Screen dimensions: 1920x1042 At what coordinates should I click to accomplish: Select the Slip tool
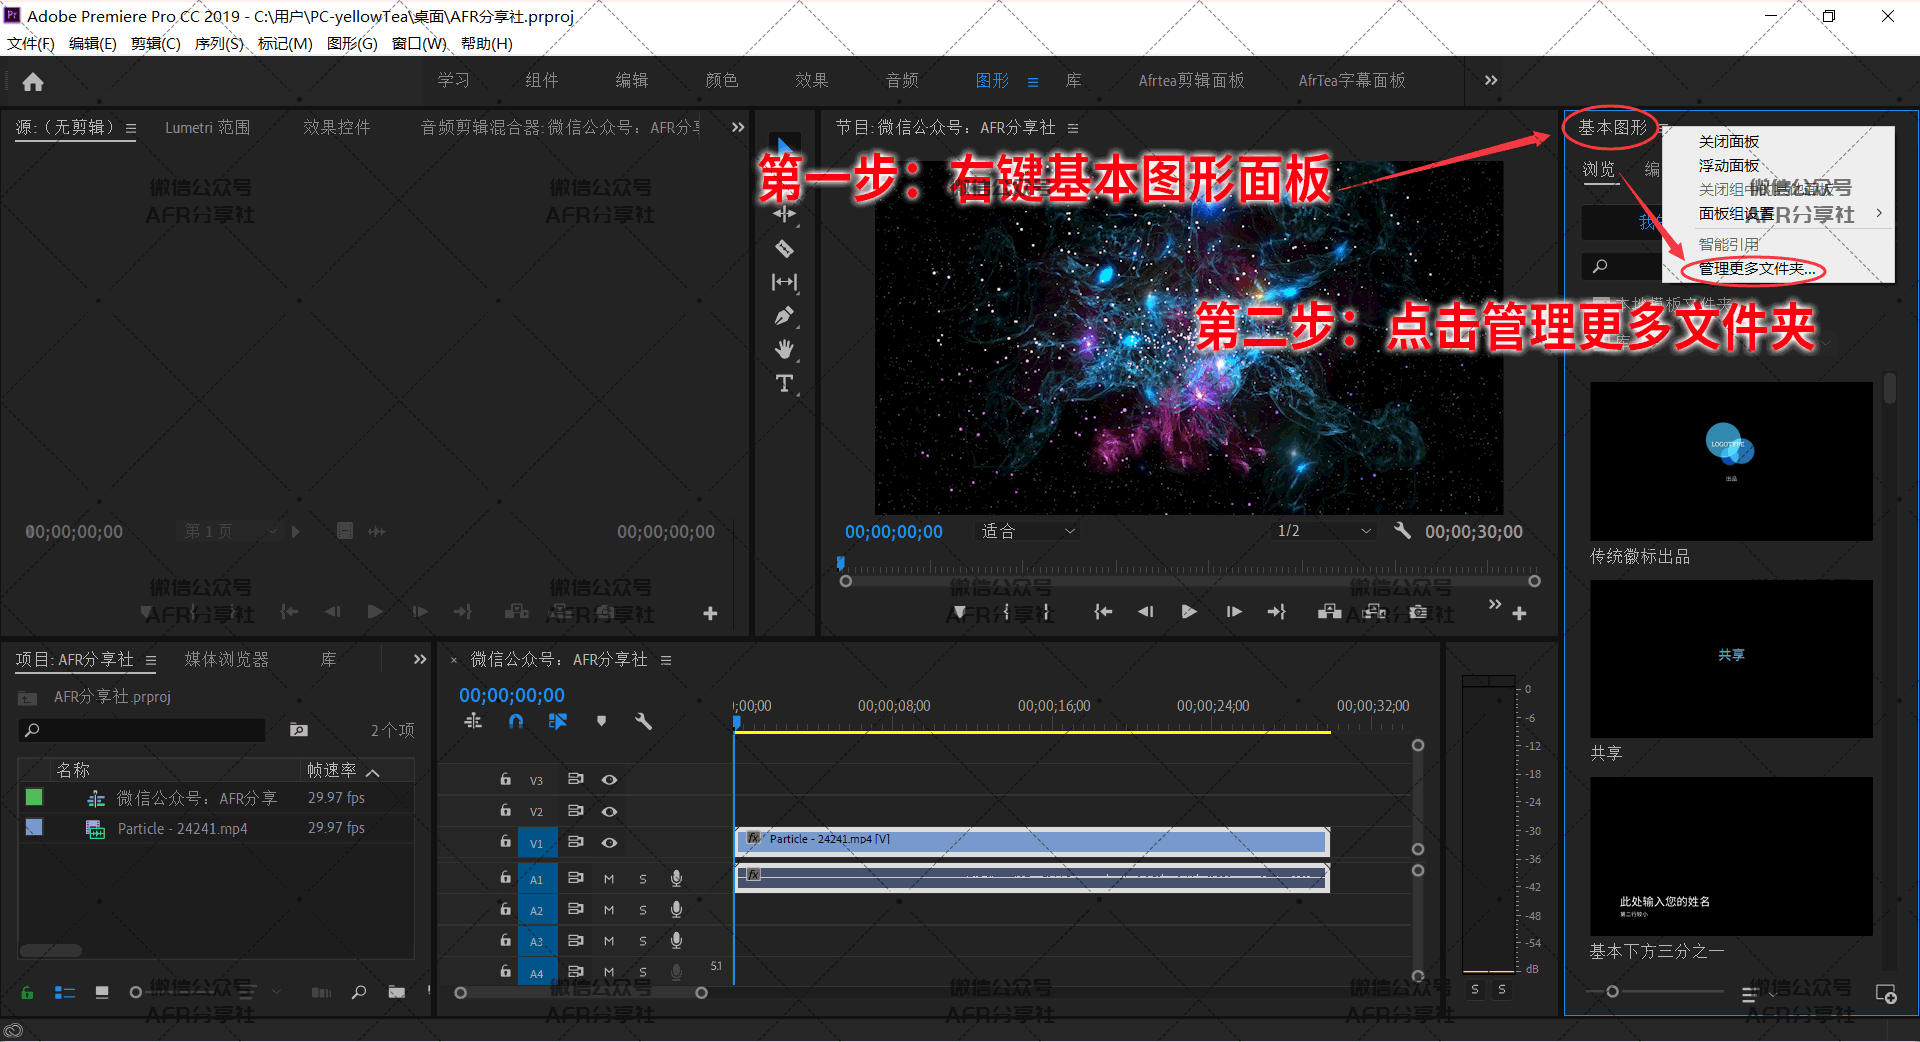(x=785, y=283)
